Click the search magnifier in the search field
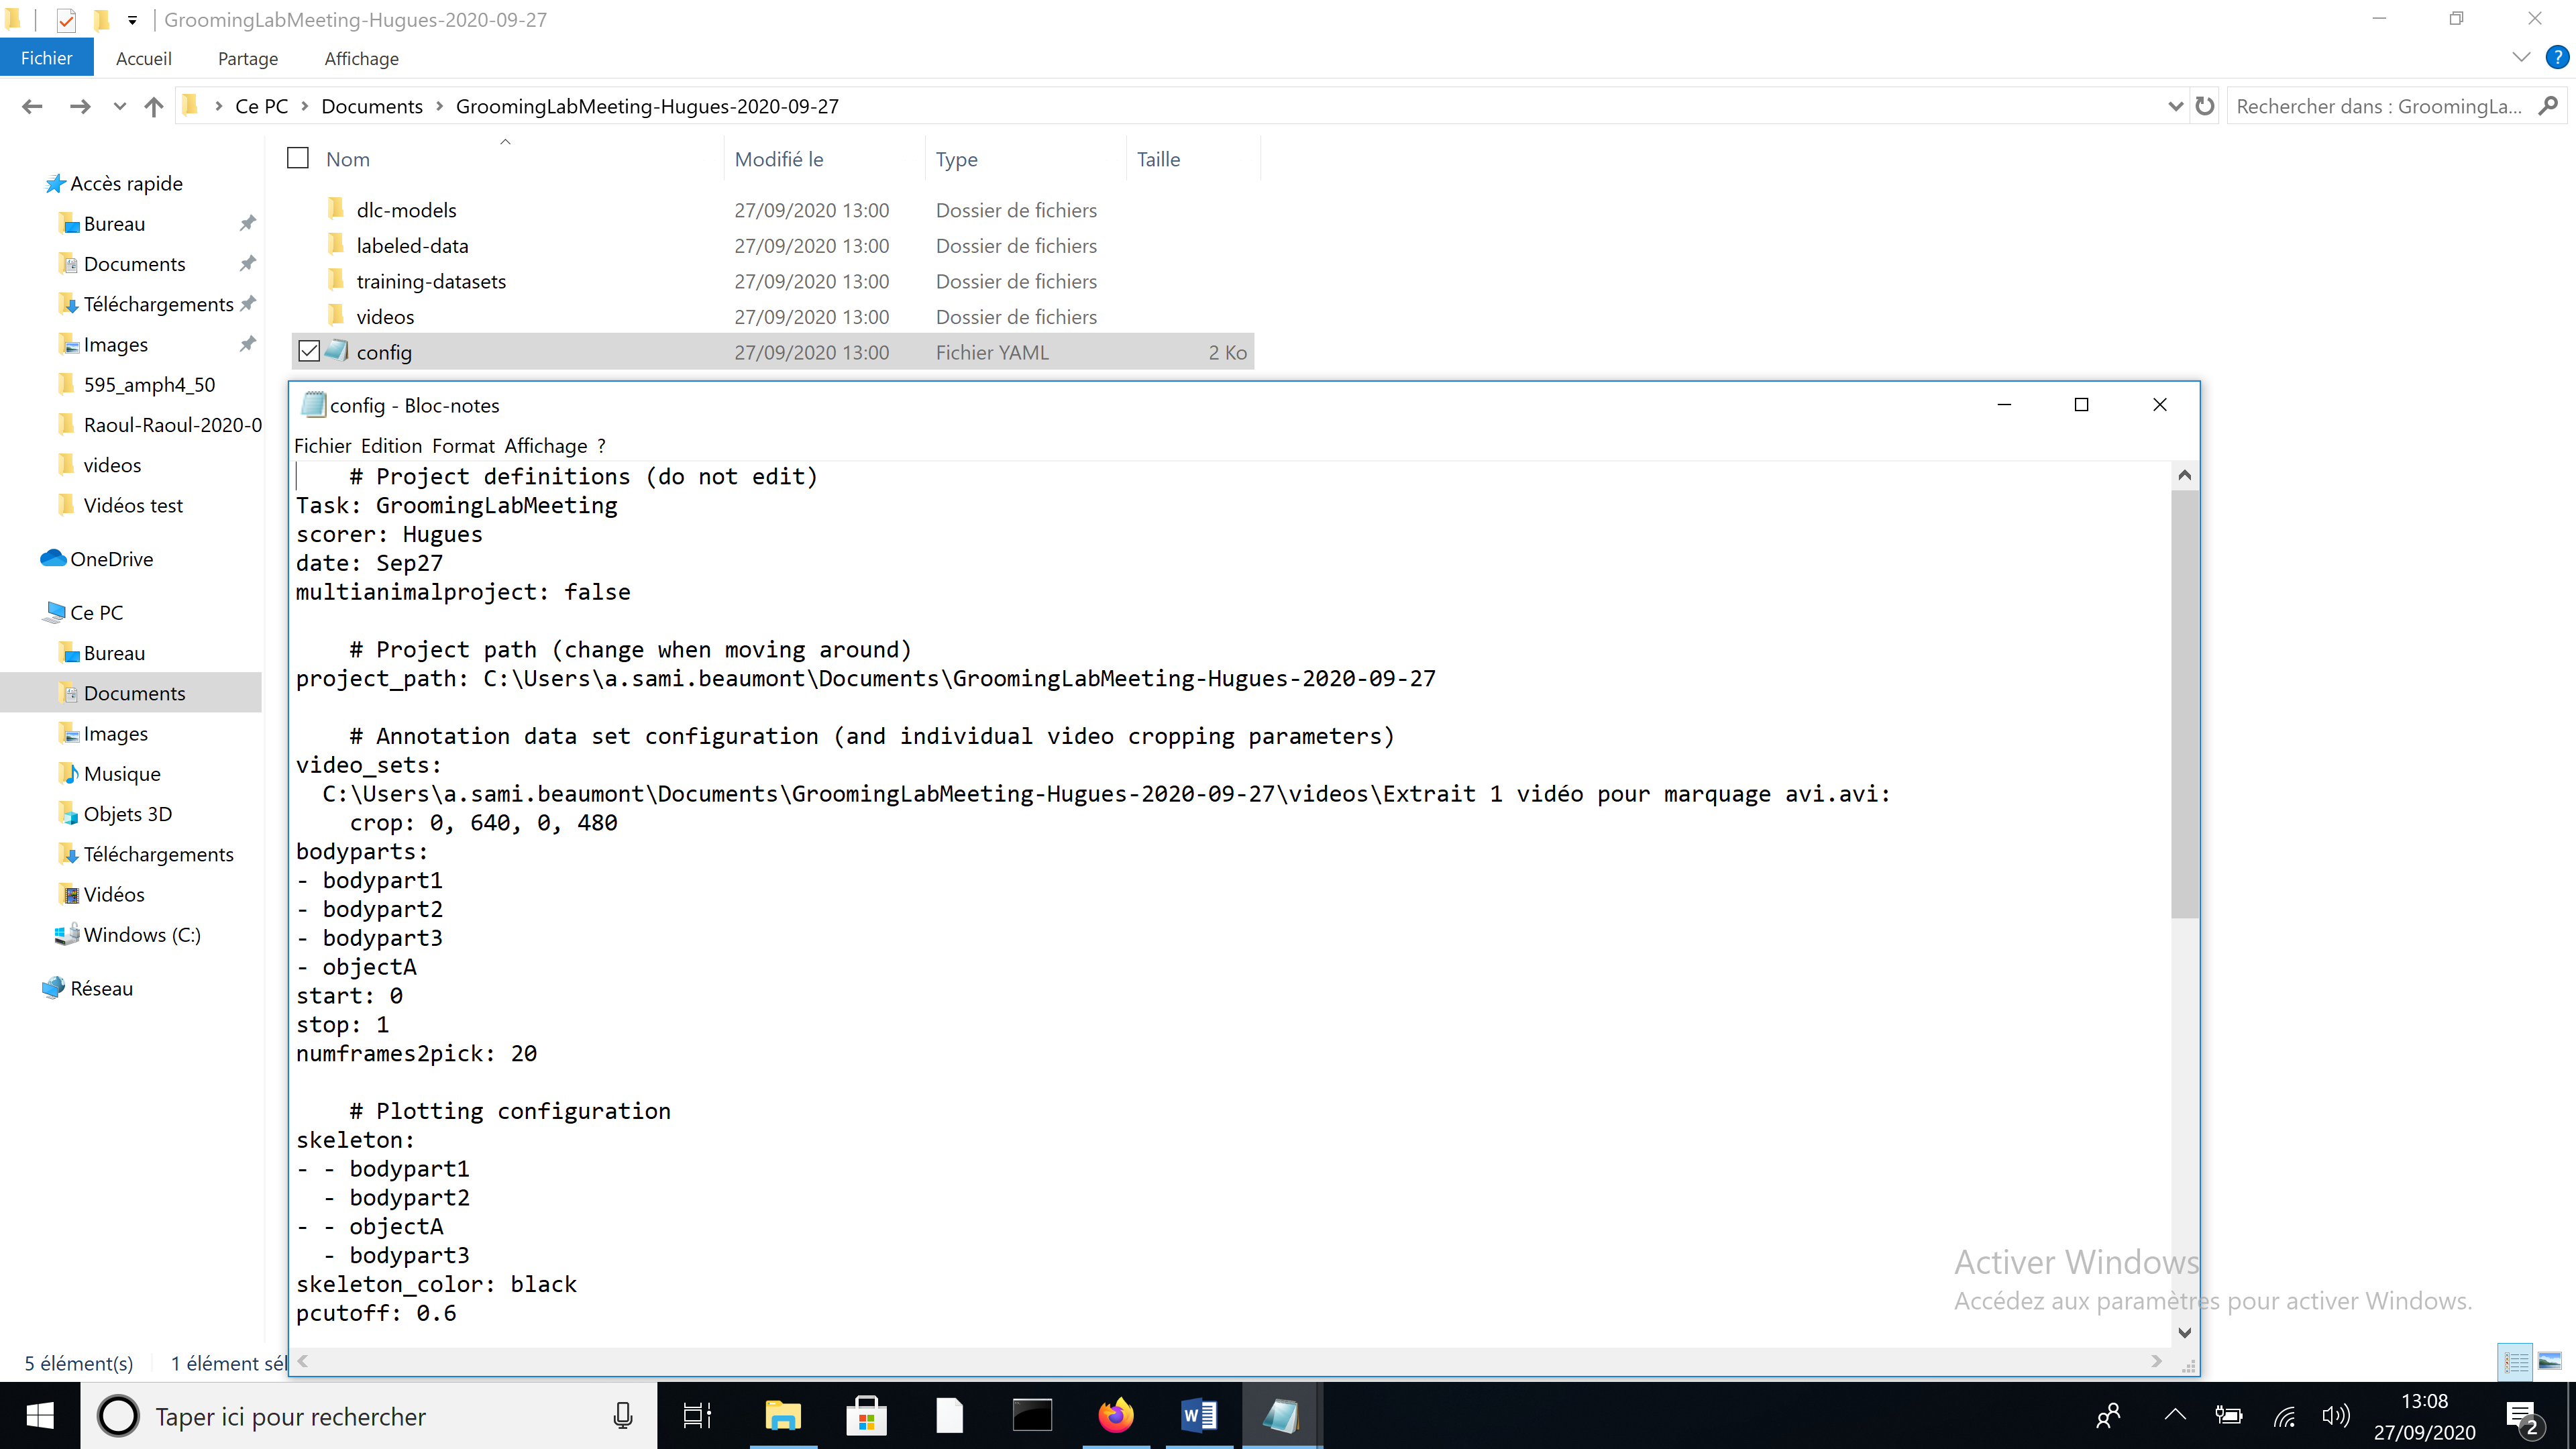Viewport: 2576px width, 1449px height. coord(2547,106)
